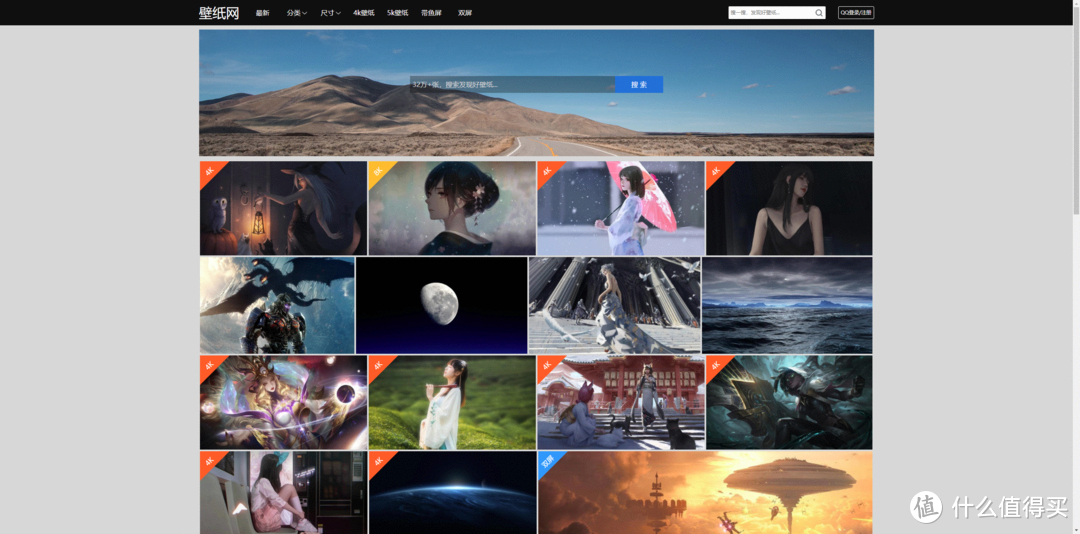This screenshot has height=534, width=1080.
Task: Open the teal dark warrior wallpaper
Action: 789,402
